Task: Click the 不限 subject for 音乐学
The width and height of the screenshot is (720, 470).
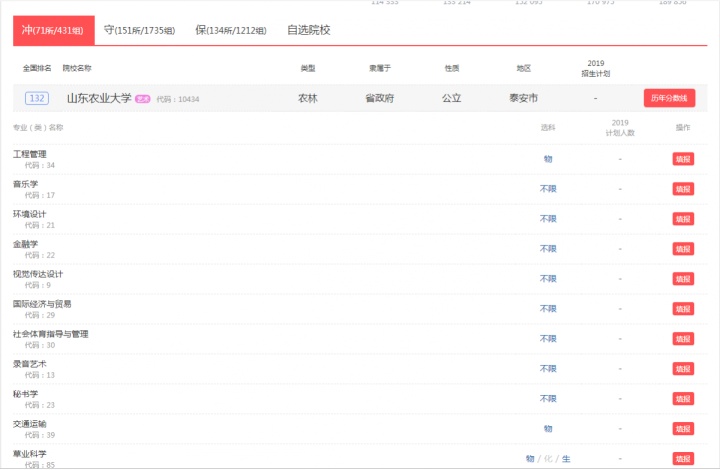Action: coord(548,189)
